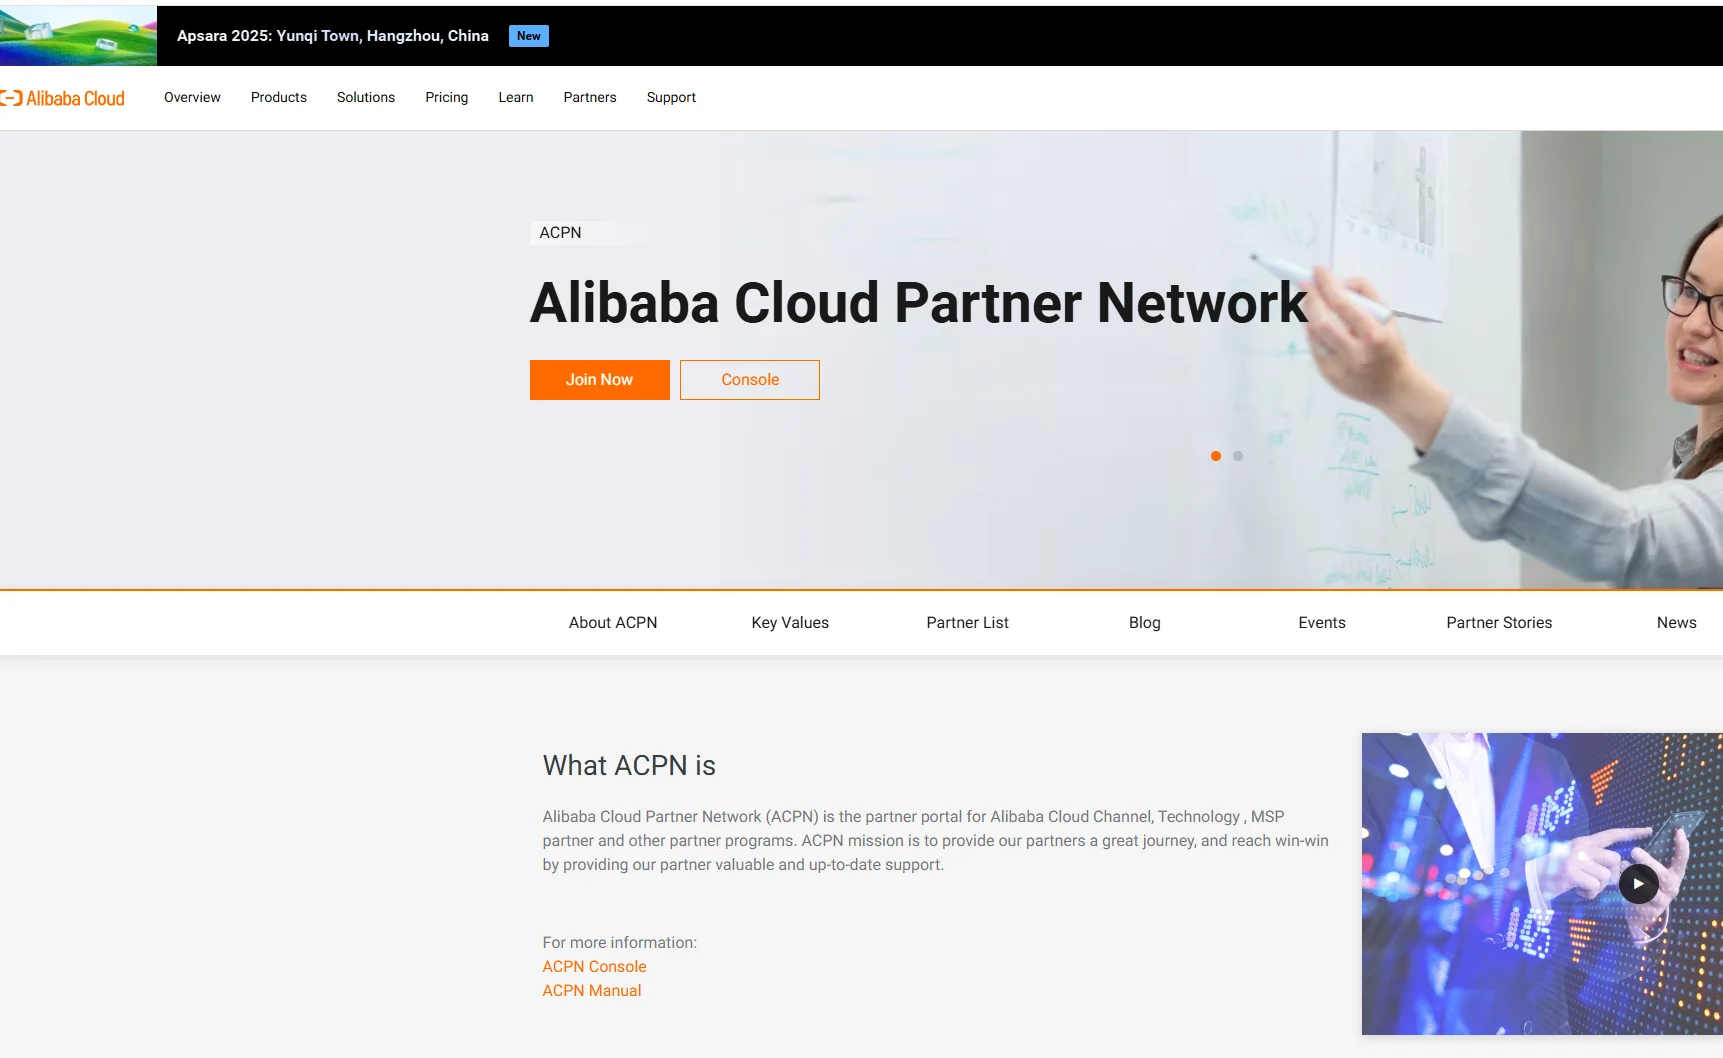Screen dimensions: 1723x1058
Task: Open the Products menu
Action: [279, 97]
